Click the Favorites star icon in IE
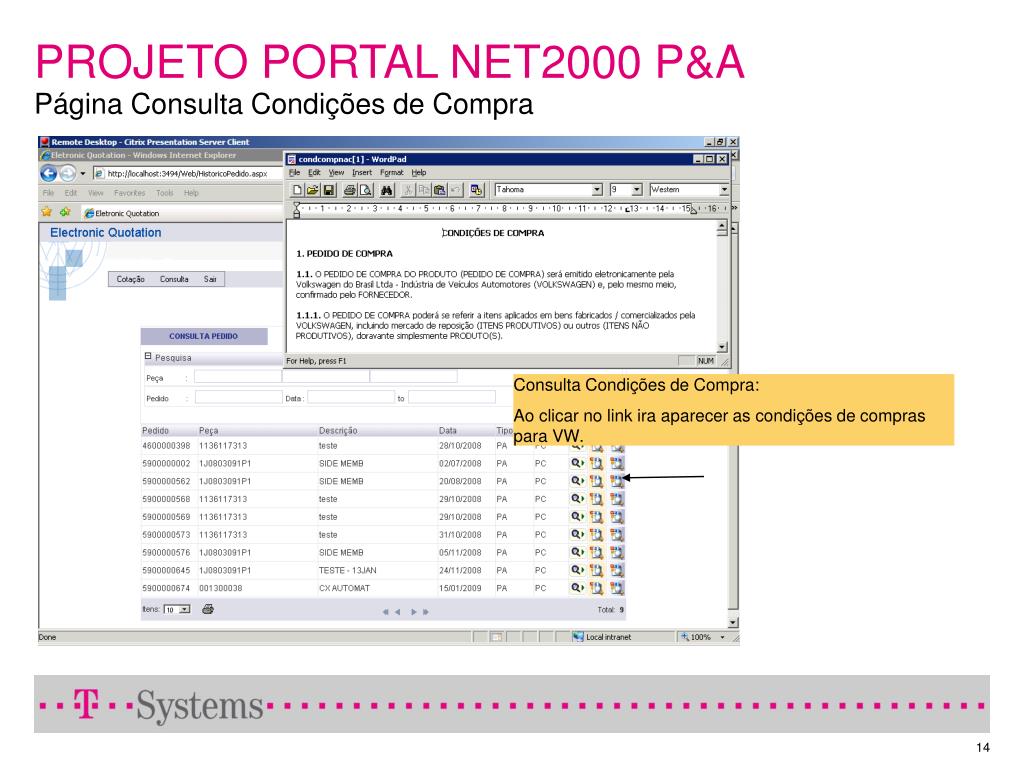Viewport: 1024px width, 768px height. pos(46,212)
